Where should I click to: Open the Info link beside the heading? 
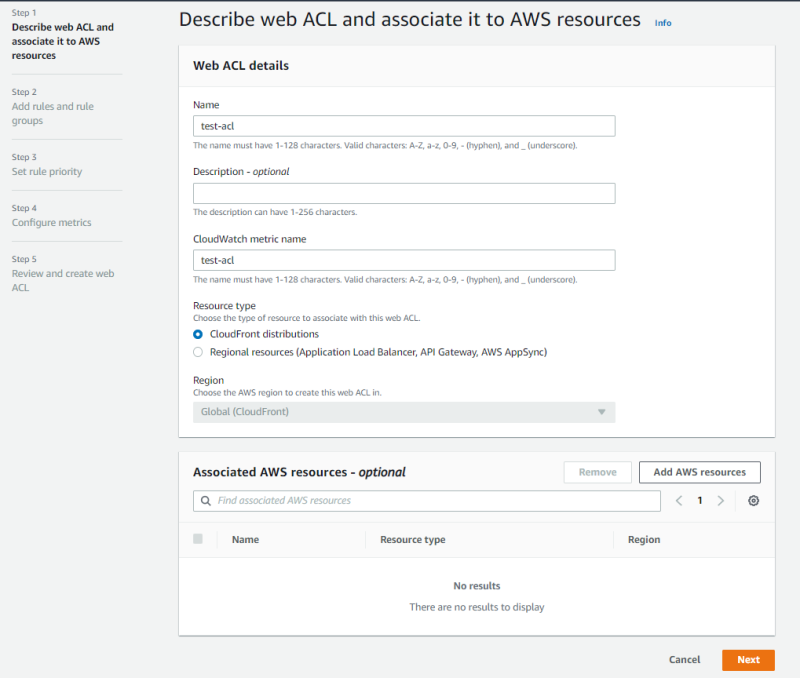663,22
